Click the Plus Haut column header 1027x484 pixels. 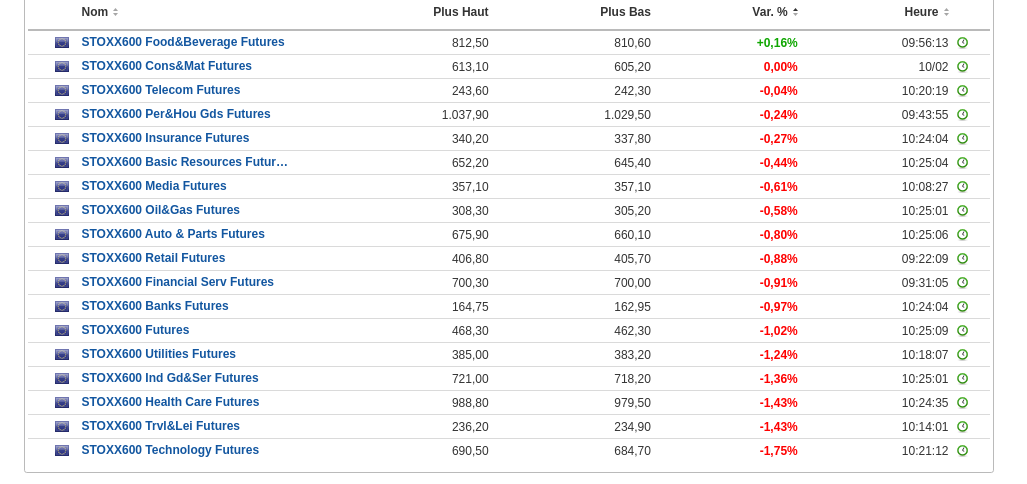460,12
